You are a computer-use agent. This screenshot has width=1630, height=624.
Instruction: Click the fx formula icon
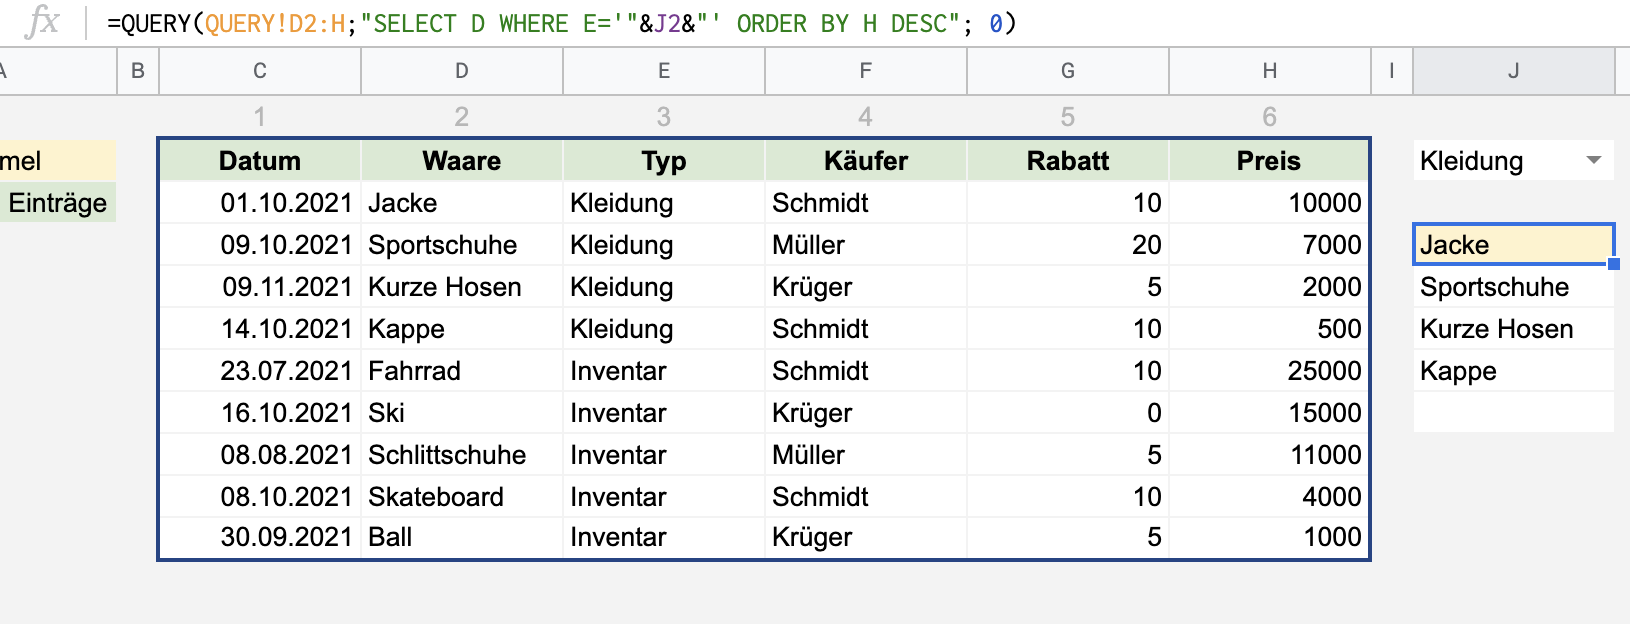(x=42, y=22)
